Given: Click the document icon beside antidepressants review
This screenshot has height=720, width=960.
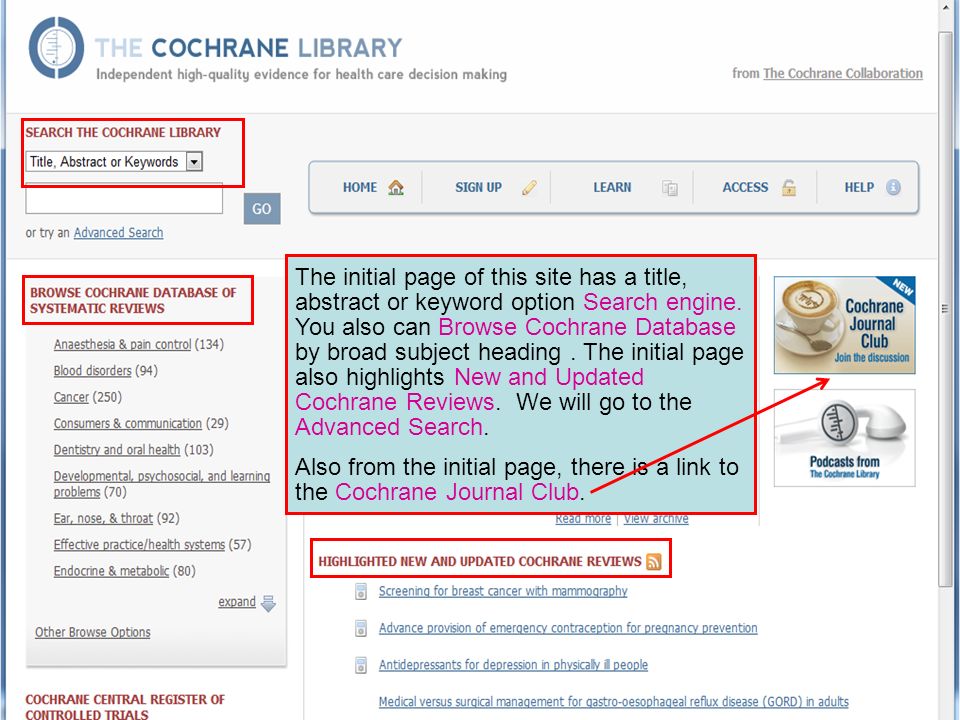Looking at the screenshot, I should click(x=361, y=665).
